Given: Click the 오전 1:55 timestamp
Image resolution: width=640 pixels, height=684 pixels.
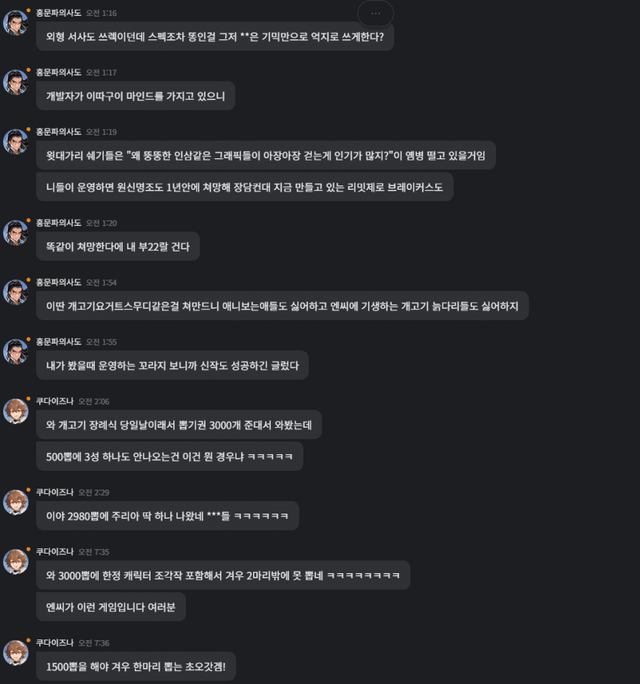Looking at the screenshot, I should point(101,342).
